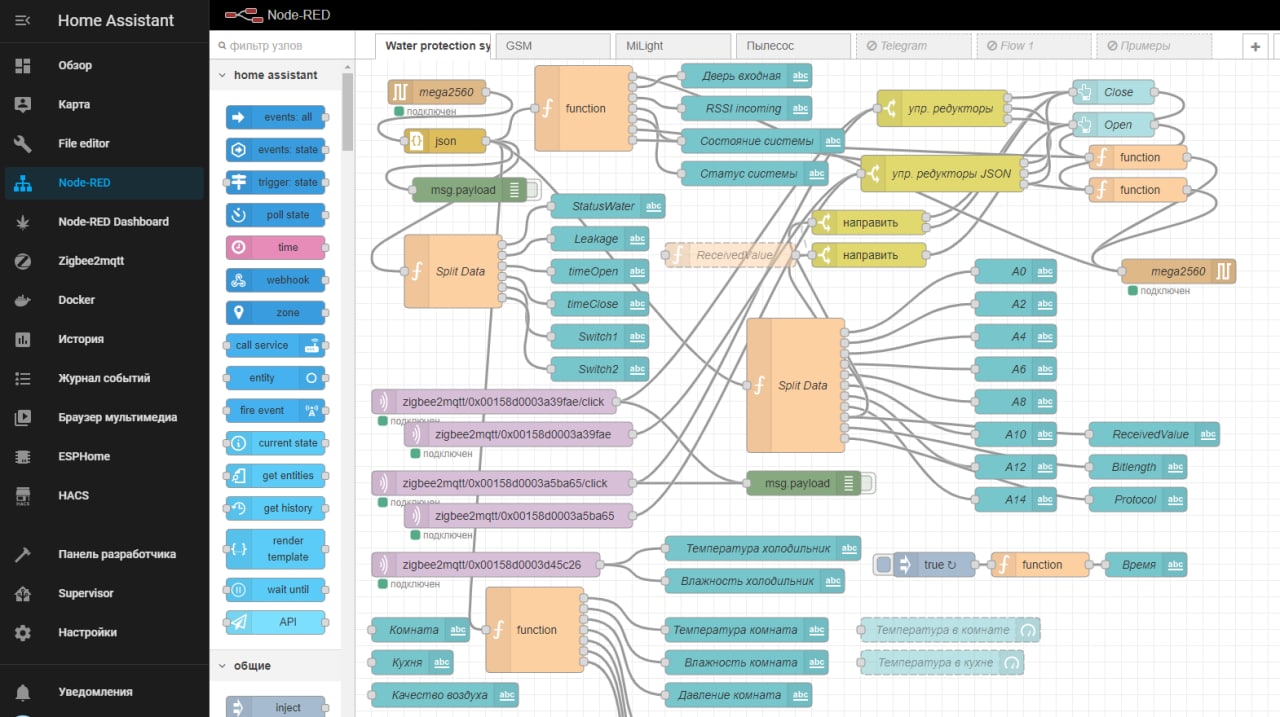Trigger the 'true' inject node button
1280x717 pixels.
coord(883,565)
